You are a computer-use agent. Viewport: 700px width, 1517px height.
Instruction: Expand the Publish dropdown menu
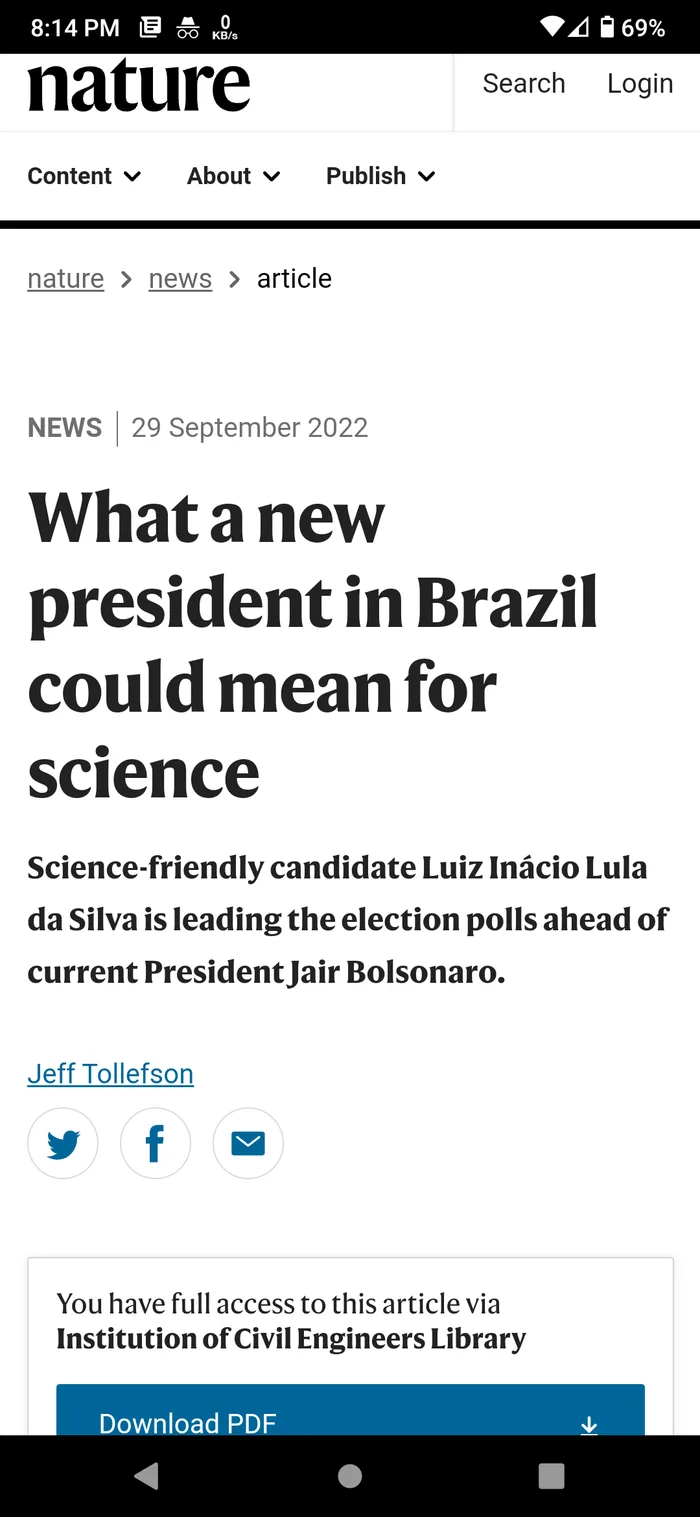coord(381,176)
